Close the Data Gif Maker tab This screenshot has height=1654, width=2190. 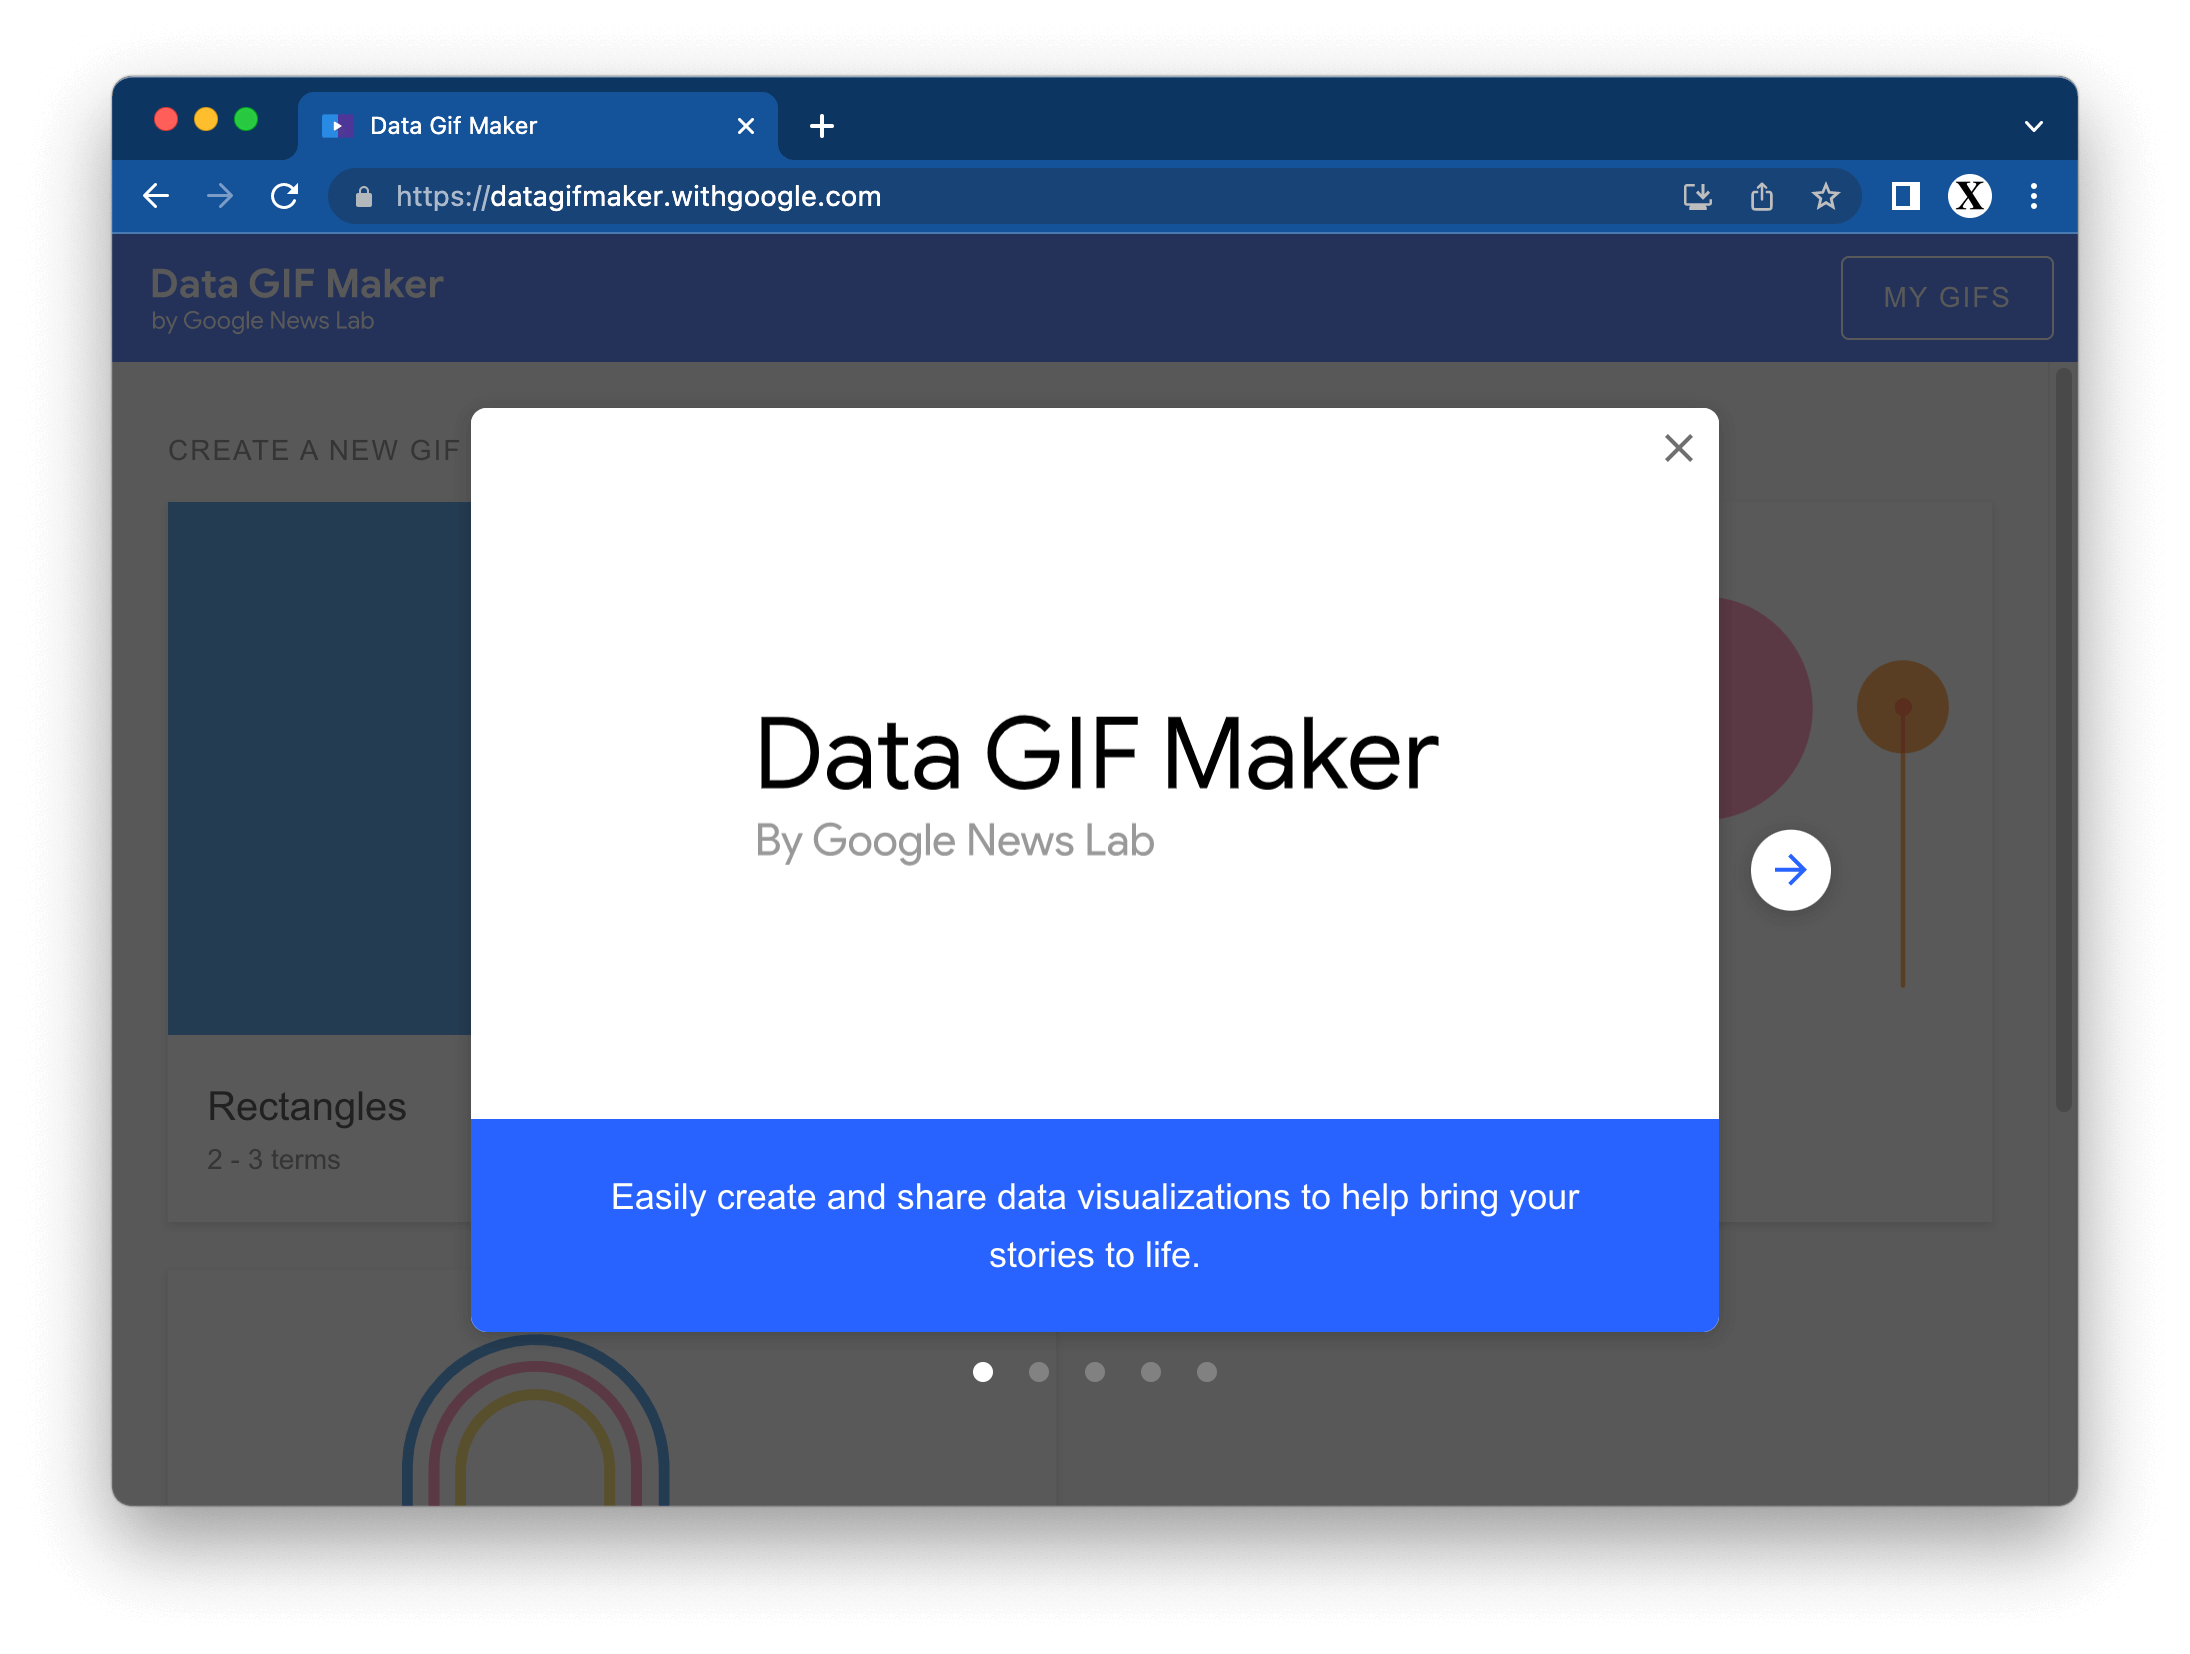point(745,126)
